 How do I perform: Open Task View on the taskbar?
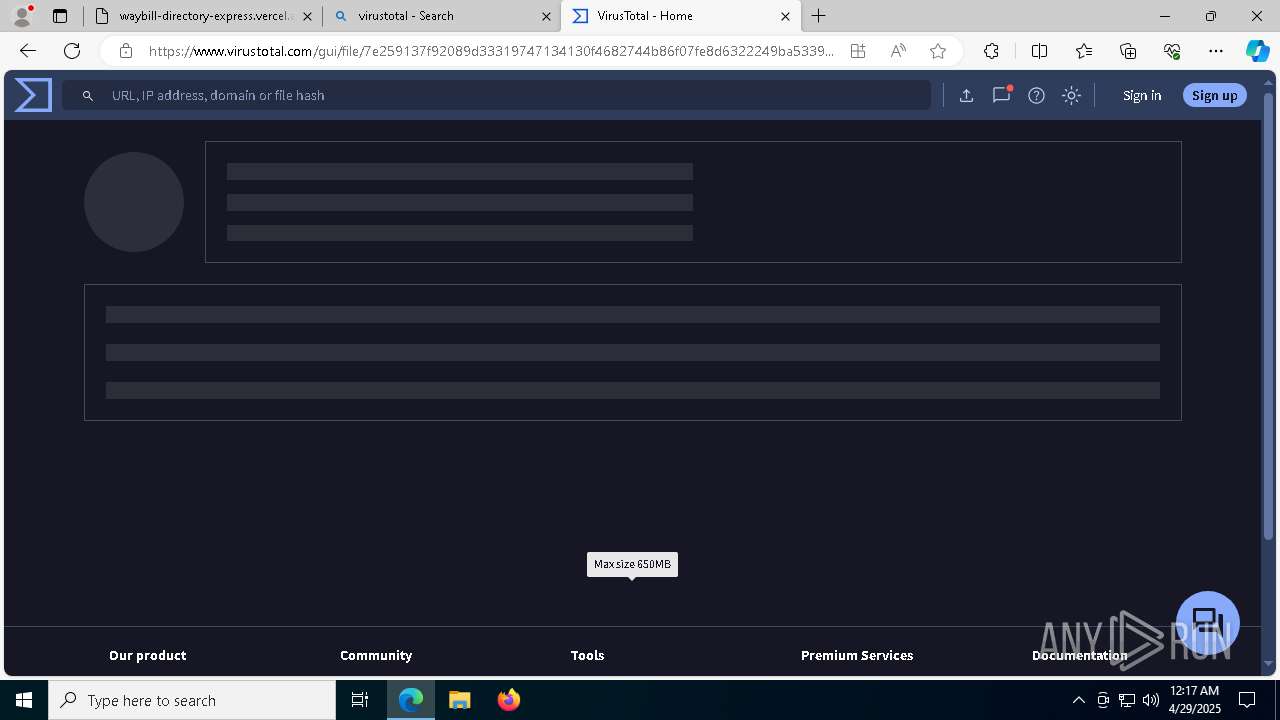[360, 700]
